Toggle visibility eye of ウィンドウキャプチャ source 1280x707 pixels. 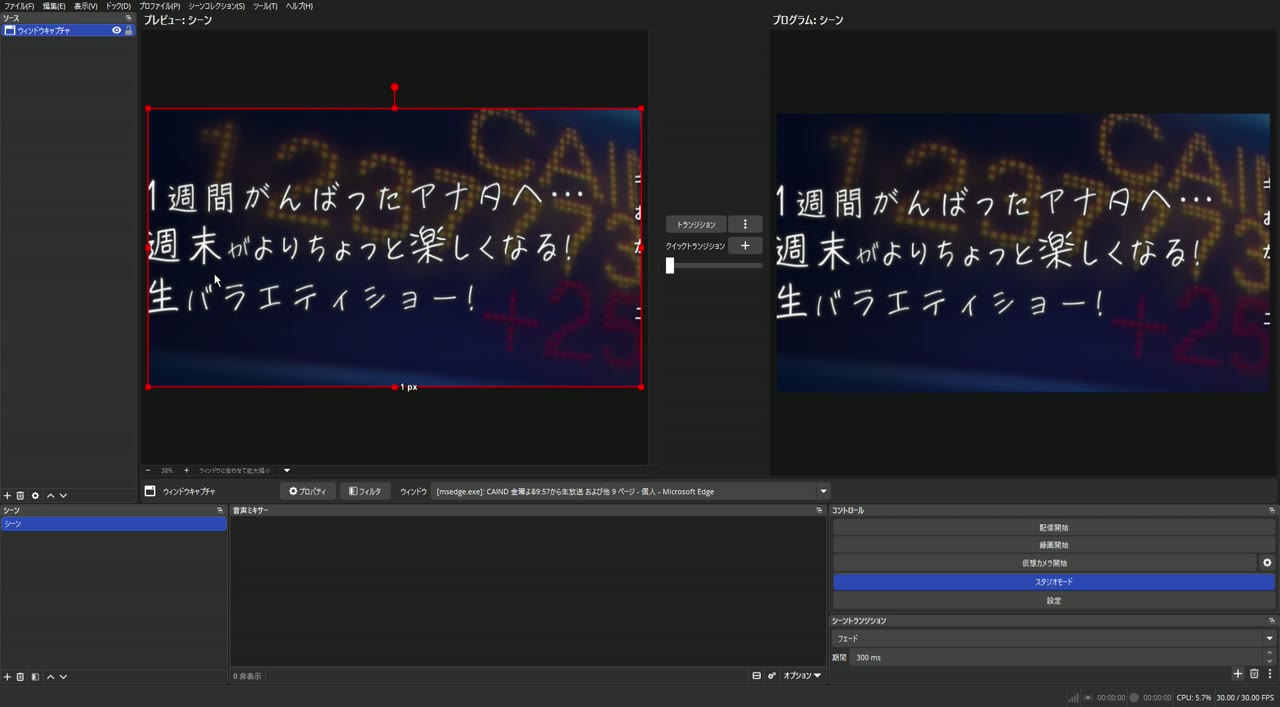pos(116,31)
